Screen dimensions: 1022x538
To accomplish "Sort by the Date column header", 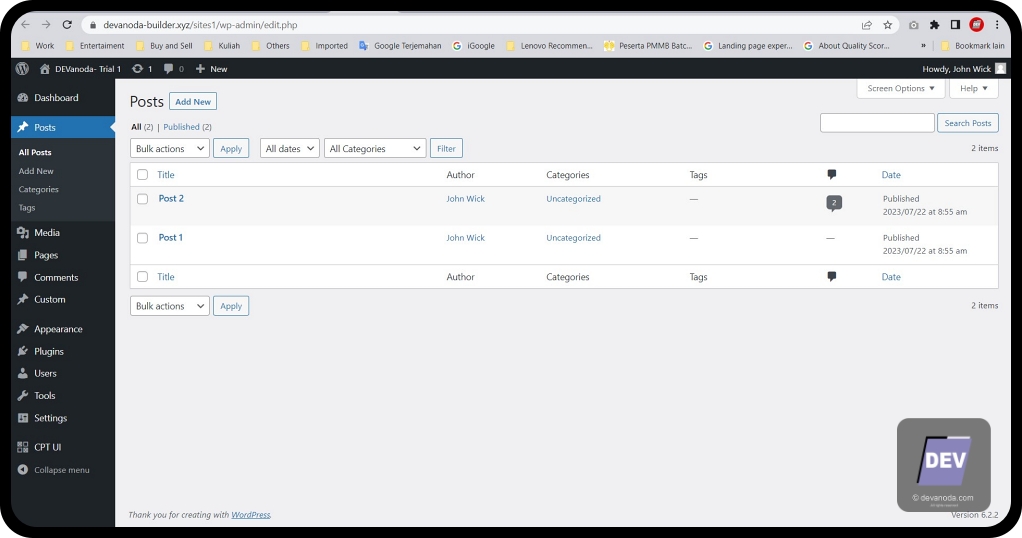I will (x=891, y=175).
